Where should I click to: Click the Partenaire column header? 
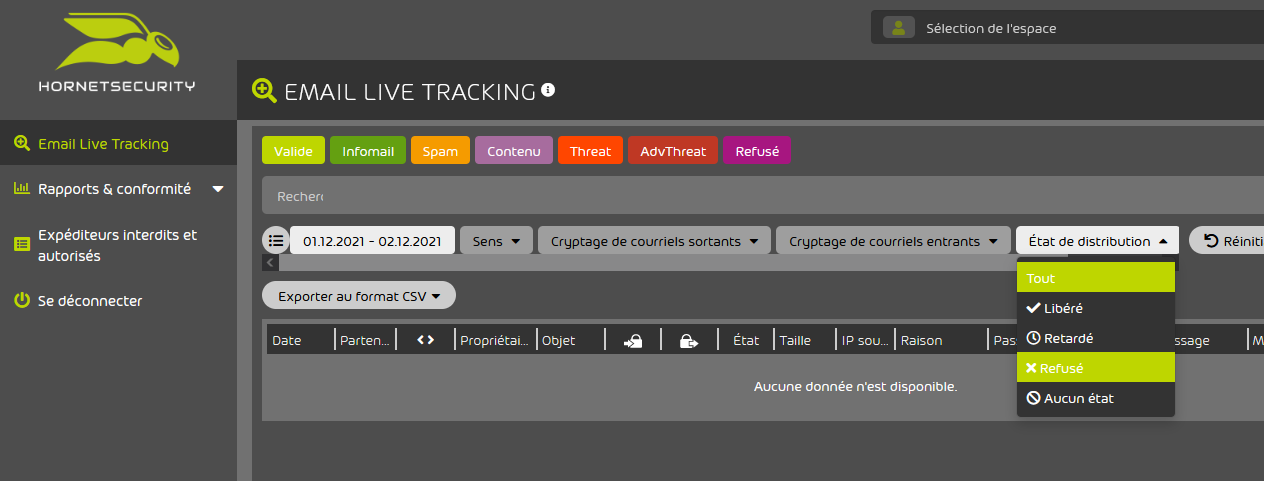point(365,340)
